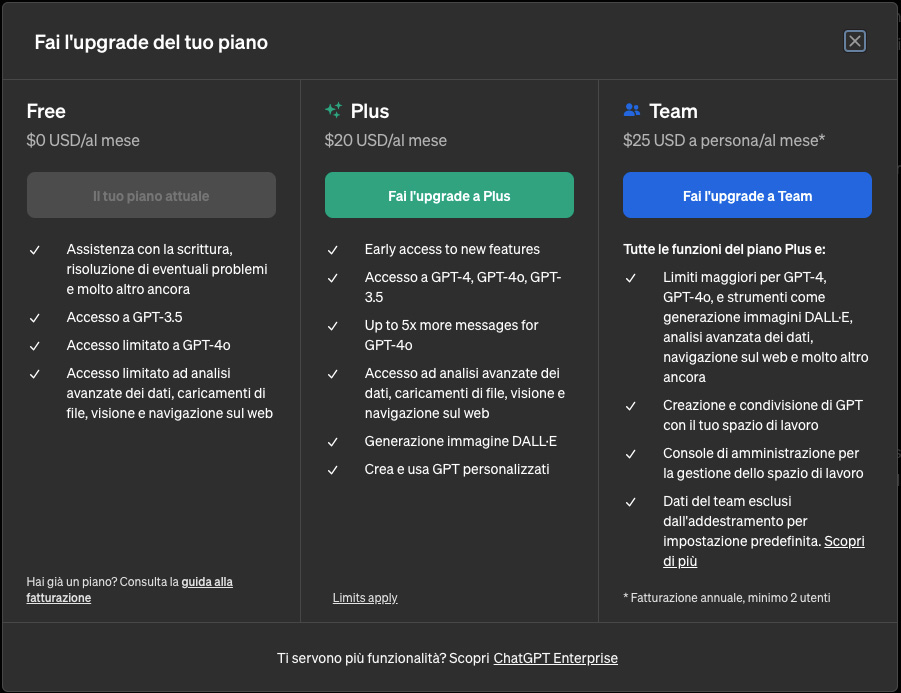Open the ChatGPT Enterprise link
This screenshot has height=693, width=901.
point(555,658)
